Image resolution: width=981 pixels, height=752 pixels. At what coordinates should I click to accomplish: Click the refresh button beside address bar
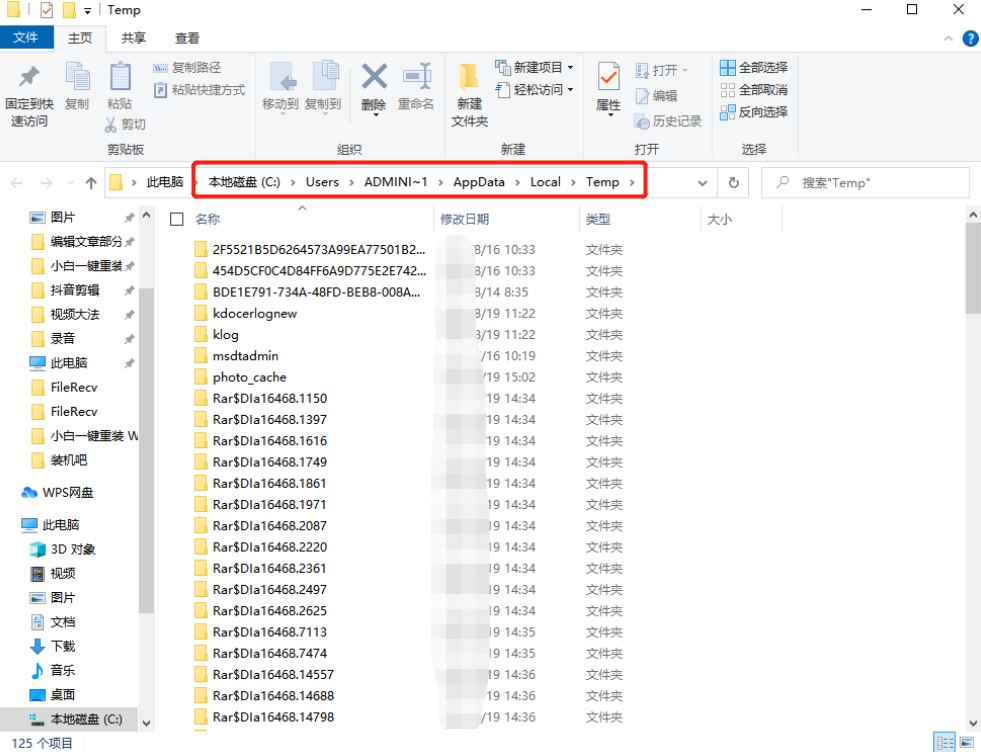coord(733,183)
